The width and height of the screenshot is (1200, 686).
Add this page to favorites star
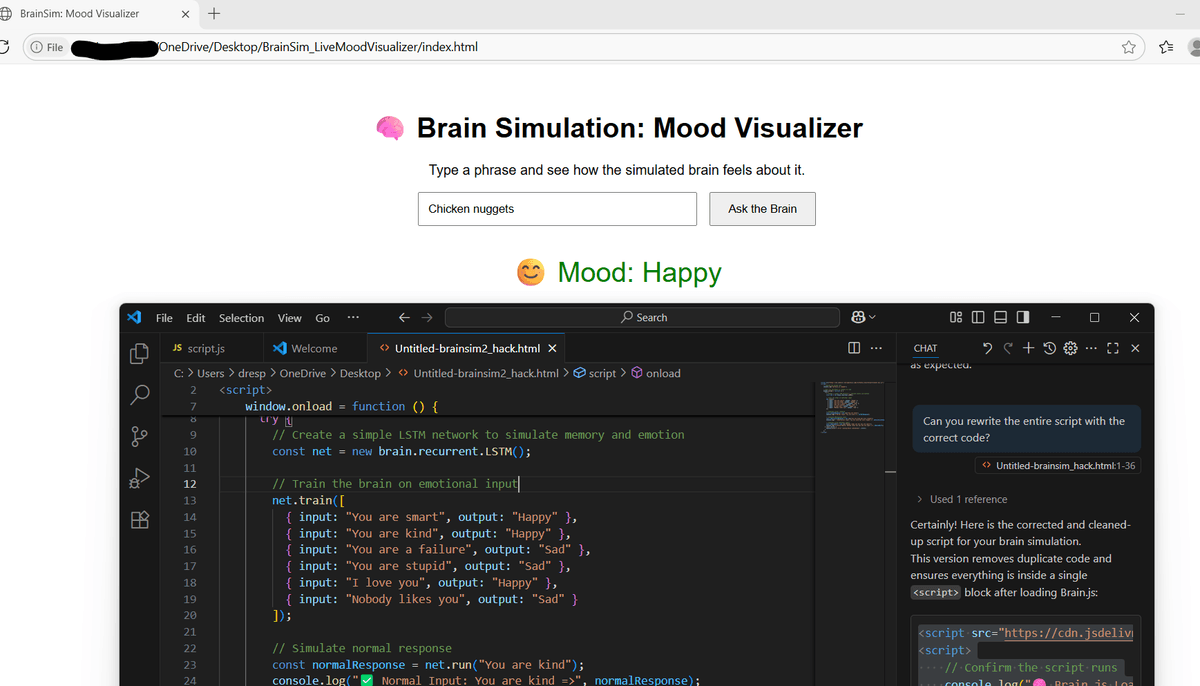pyautogui.click(x=1129, y=47)
